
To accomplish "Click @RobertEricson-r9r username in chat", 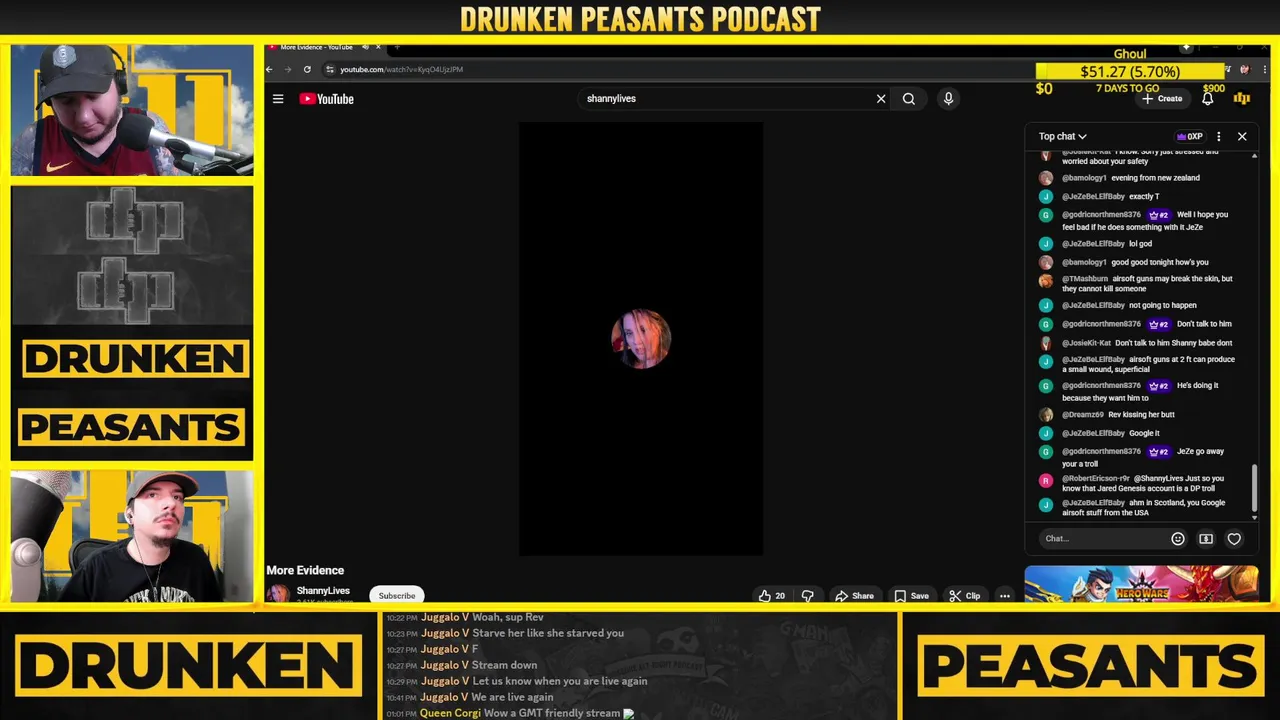I will (1096, 478).
